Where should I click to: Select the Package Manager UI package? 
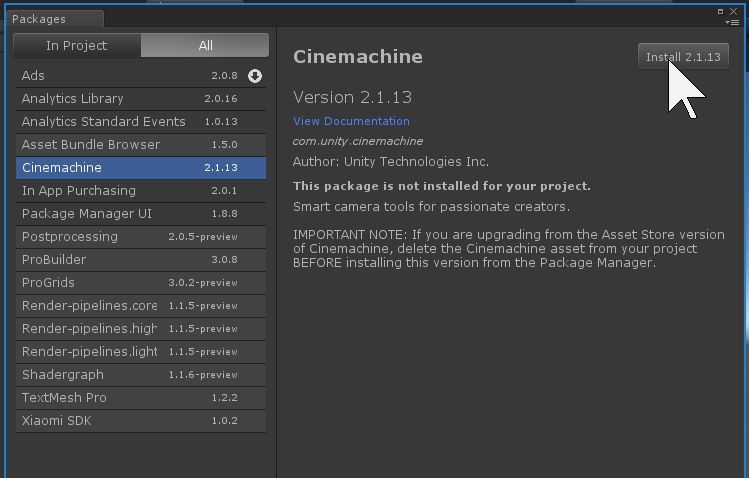click(x=141, y=213)
